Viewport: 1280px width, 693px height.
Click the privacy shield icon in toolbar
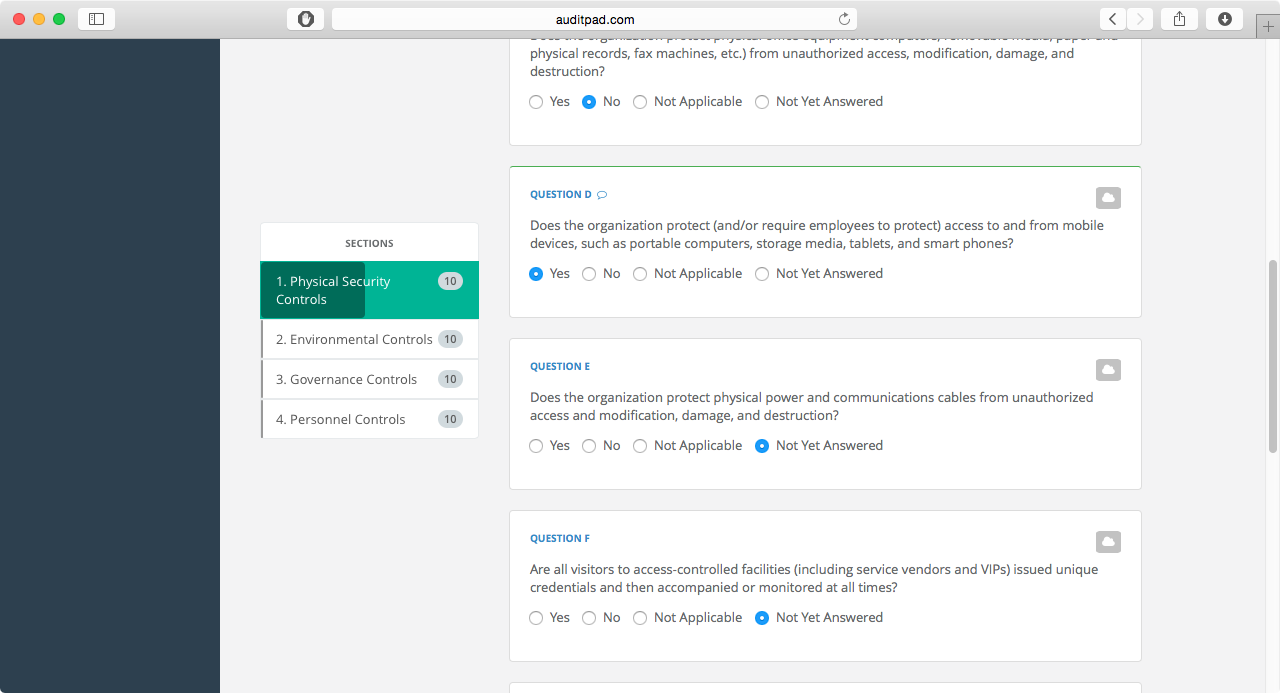point(305,19)
